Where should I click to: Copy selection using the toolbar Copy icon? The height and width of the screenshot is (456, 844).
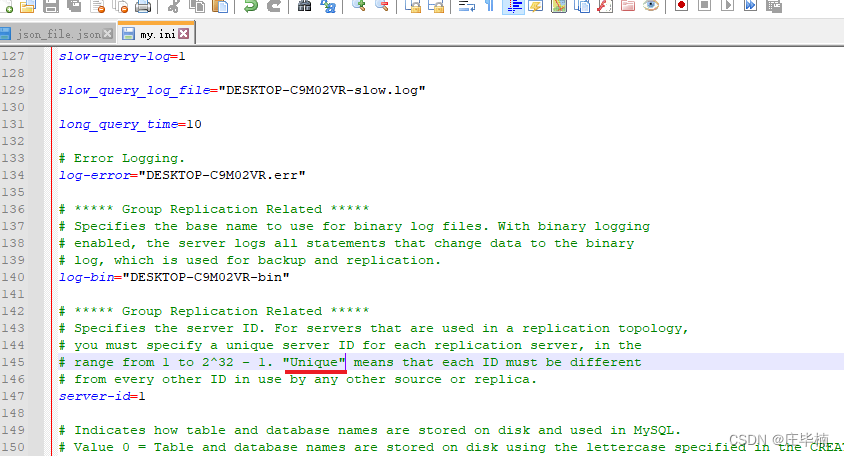[197, 5]
